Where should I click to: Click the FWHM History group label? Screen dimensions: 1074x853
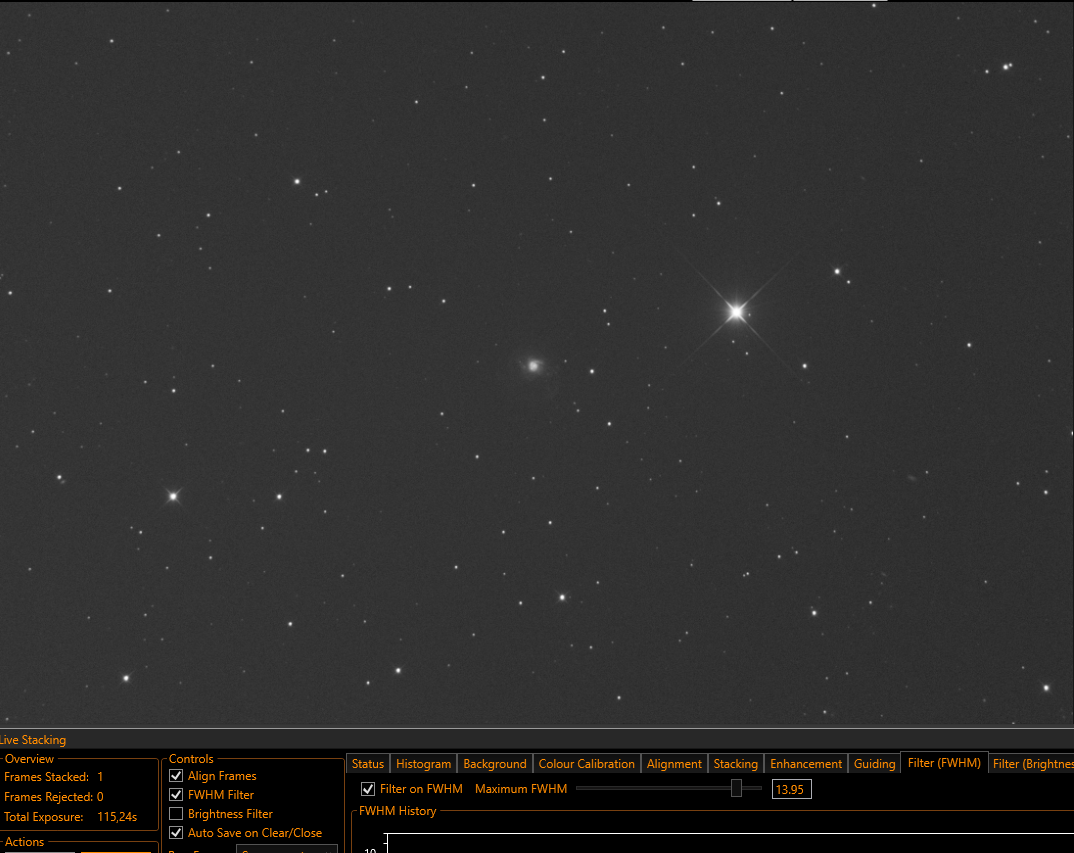[397, 811]
